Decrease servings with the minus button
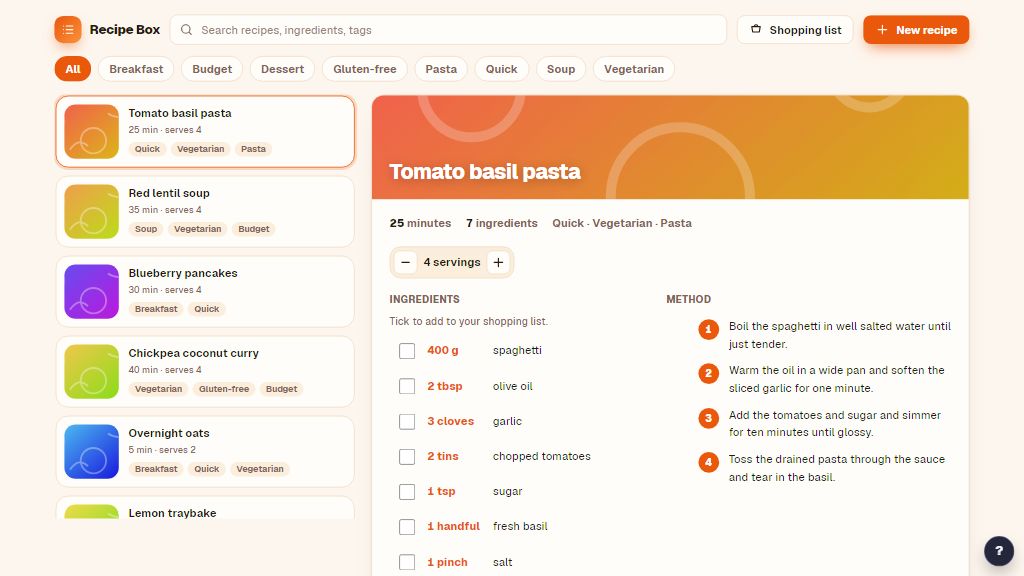This screenshot has height=576, width=1024. [406, 263]
